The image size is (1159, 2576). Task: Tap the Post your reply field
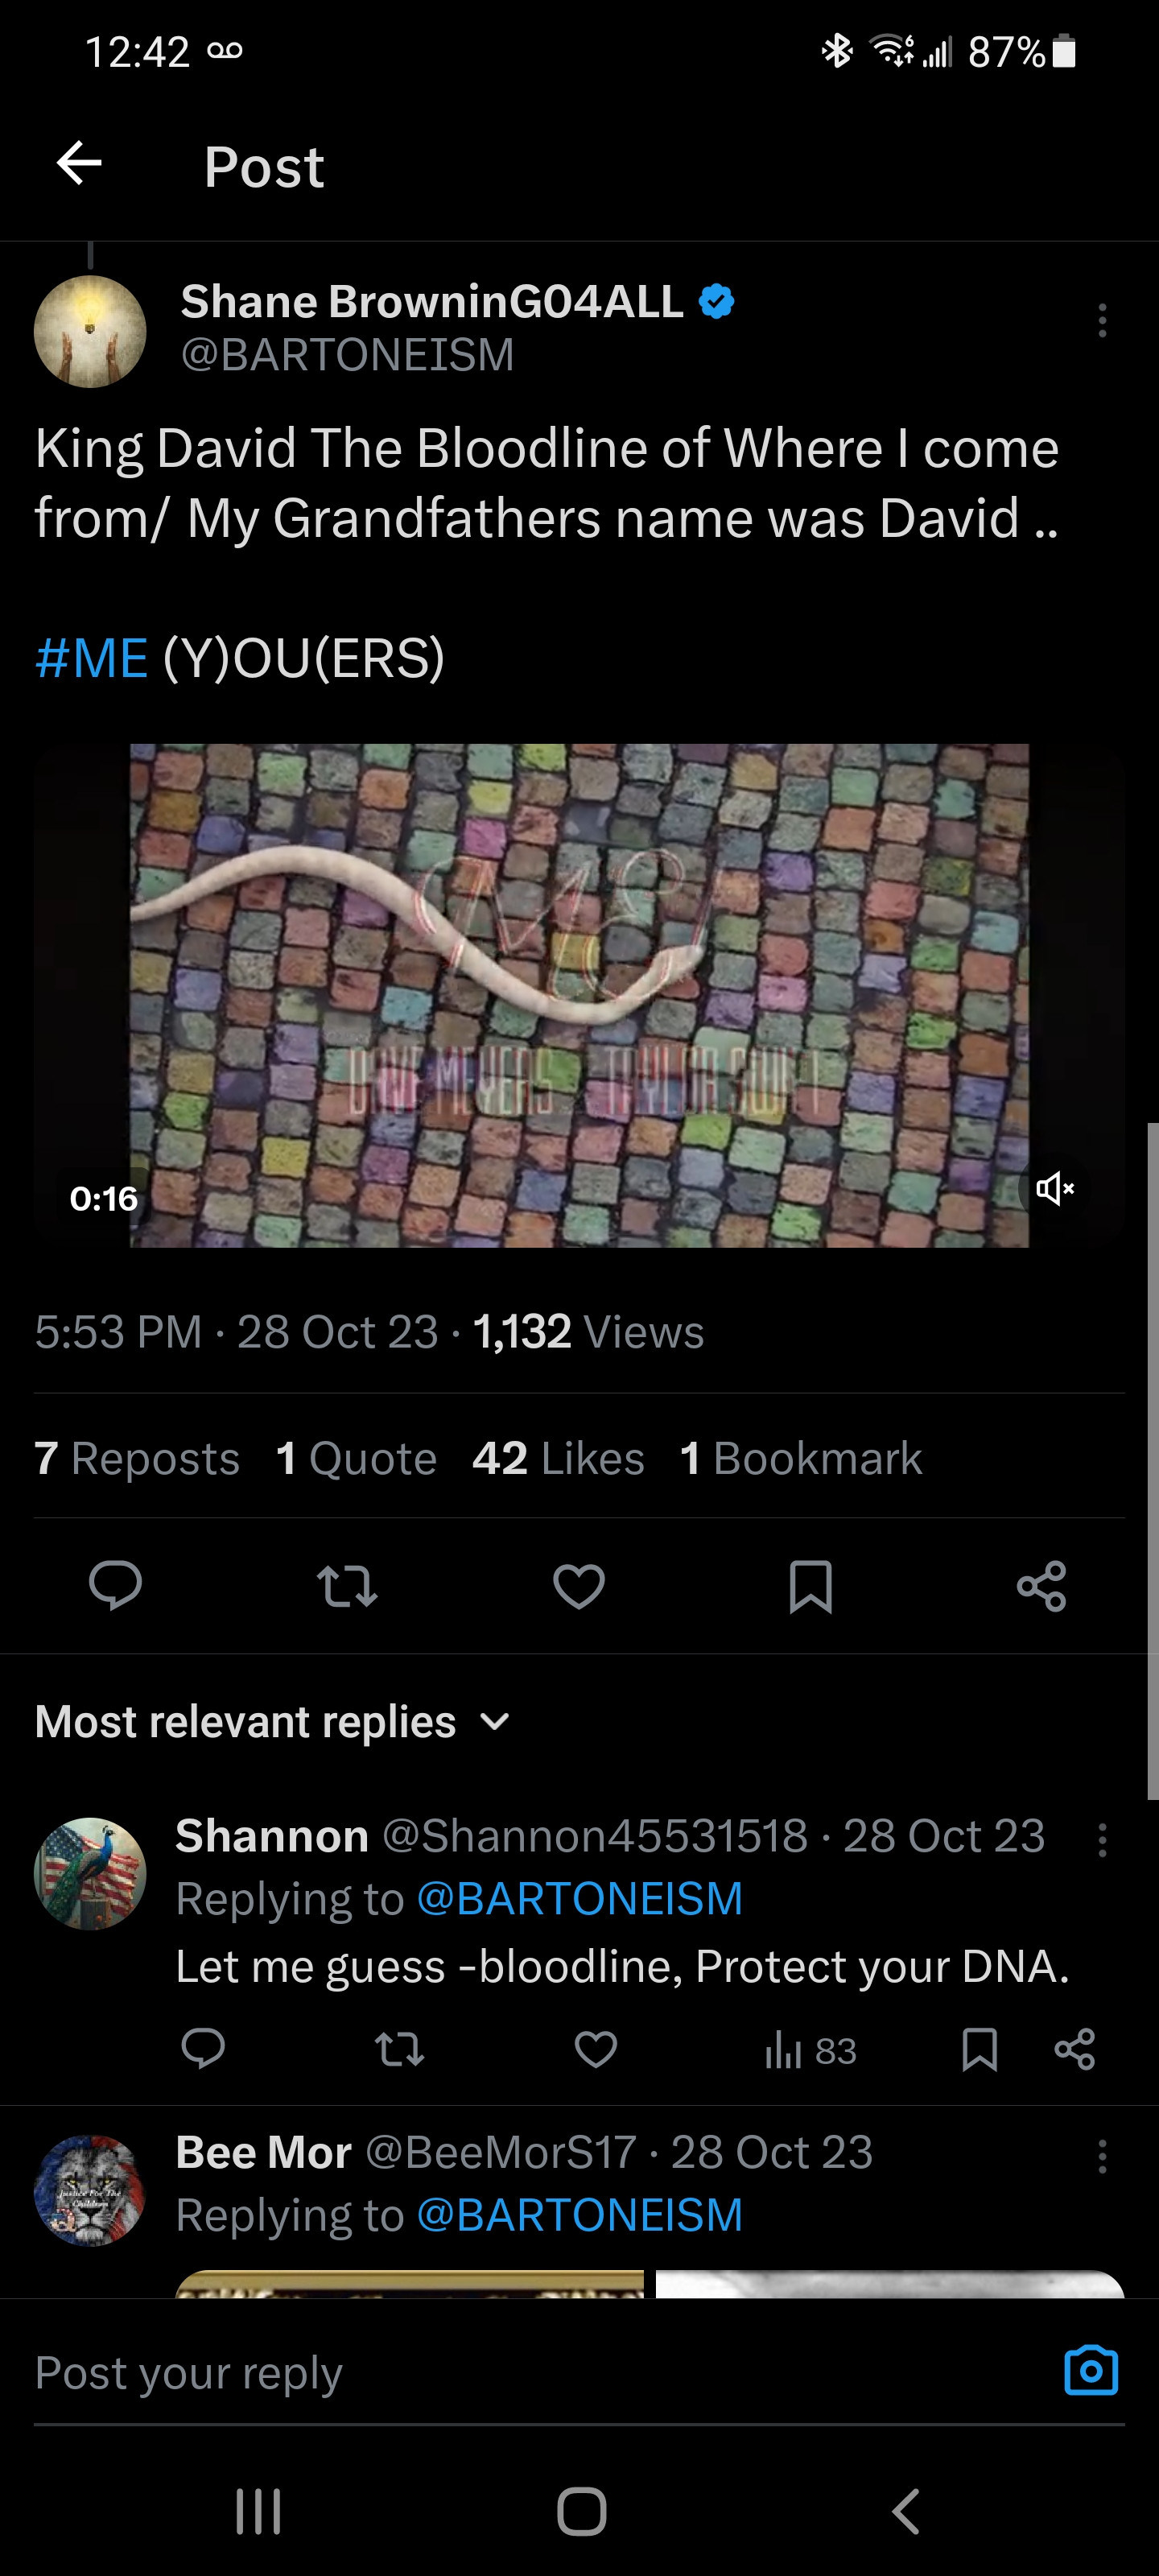tap(500, 2372)
